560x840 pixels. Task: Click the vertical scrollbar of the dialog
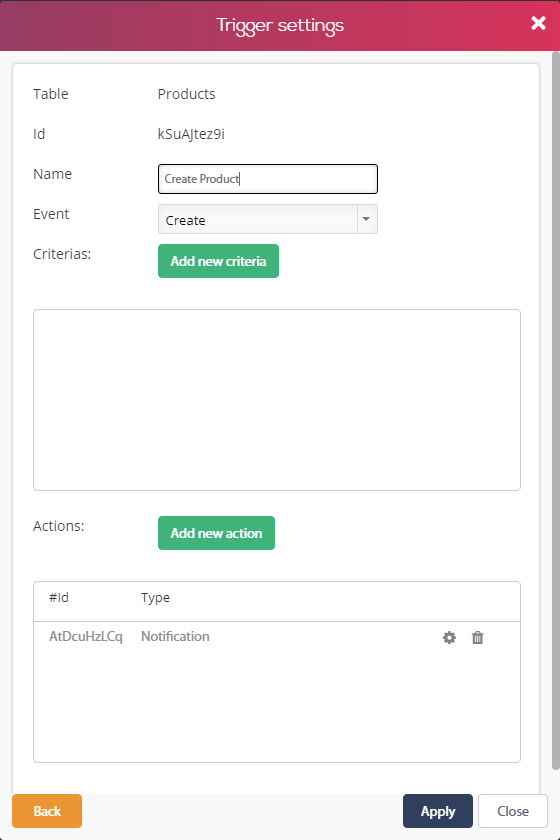pos(556,410)
